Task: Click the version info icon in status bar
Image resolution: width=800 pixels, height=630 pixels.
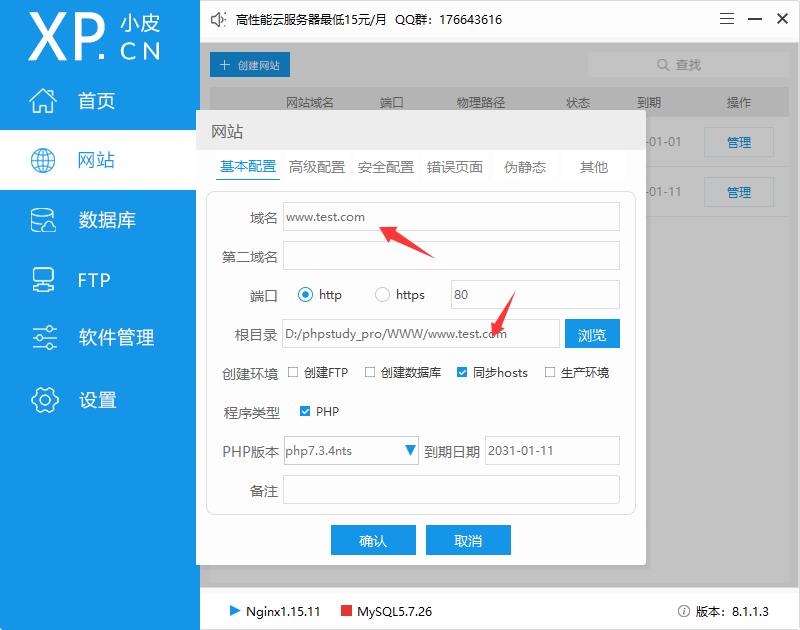Action: point(683,611)
